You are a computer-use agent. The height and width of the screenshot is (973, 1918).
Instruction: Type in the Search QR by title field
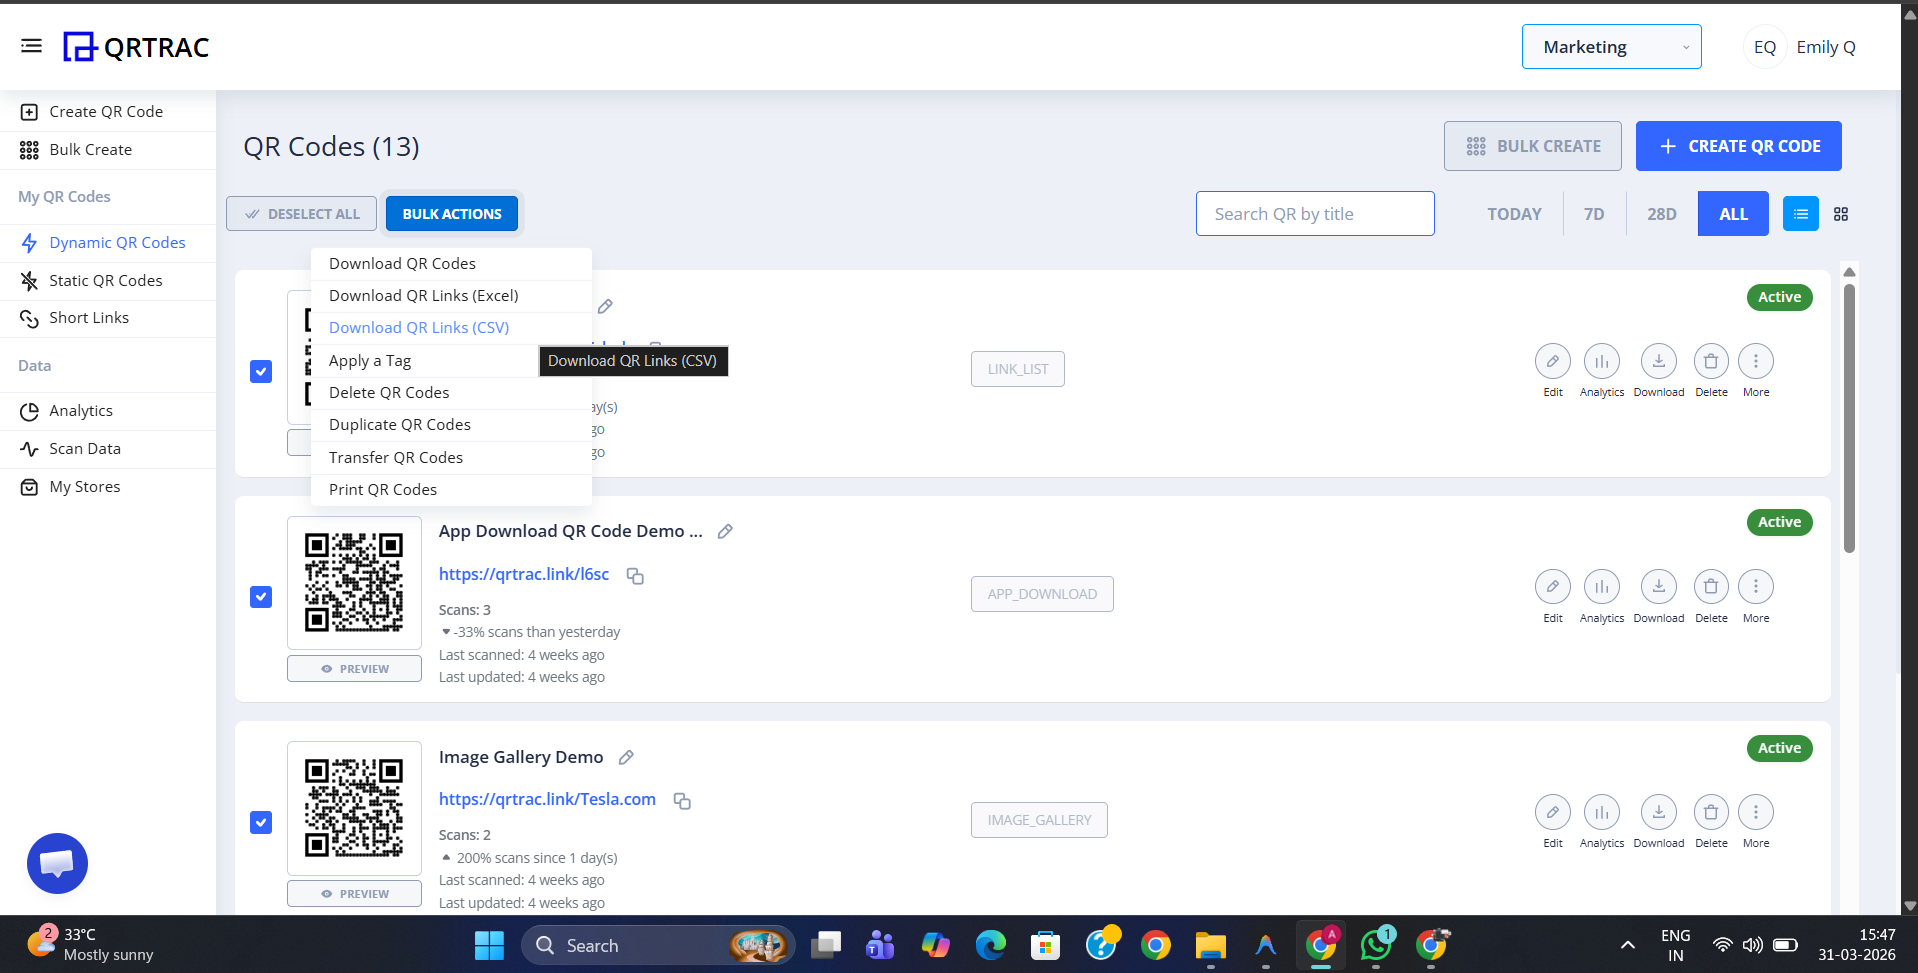[x=1314, y=213]
